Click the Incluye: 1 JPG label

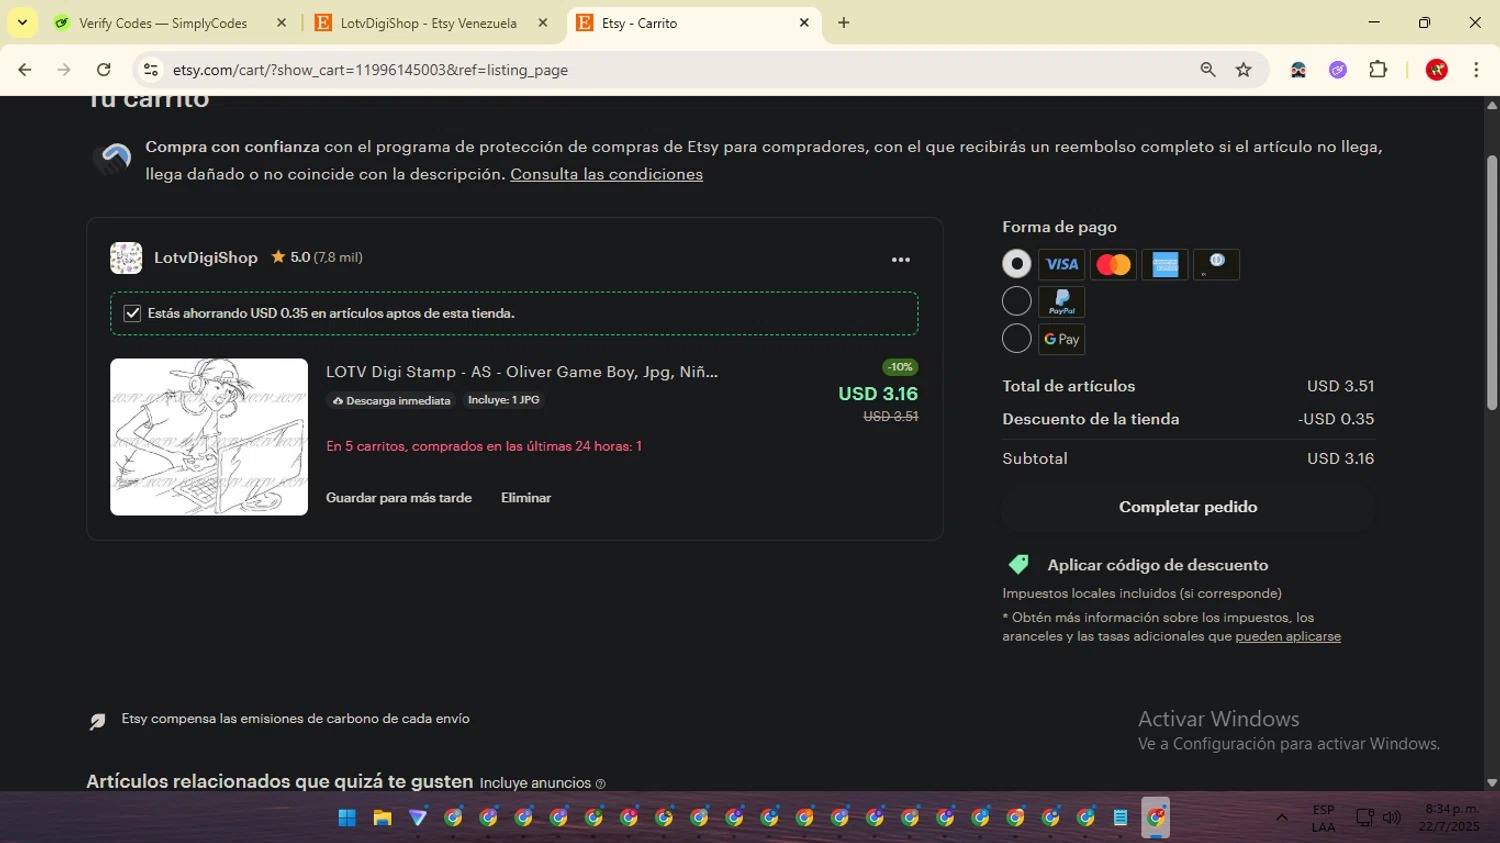pyautogui.click(x=504, y=400)
